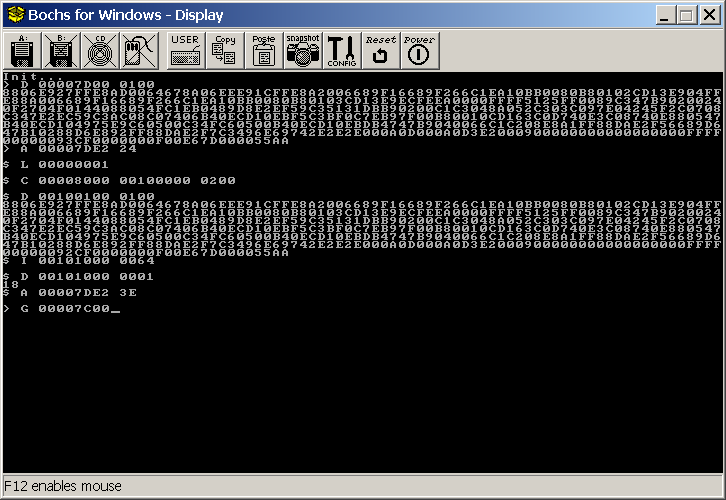Toggle the mouse capture icon
The width and height of the screenshot is (726, 500).
pos(139,50)
